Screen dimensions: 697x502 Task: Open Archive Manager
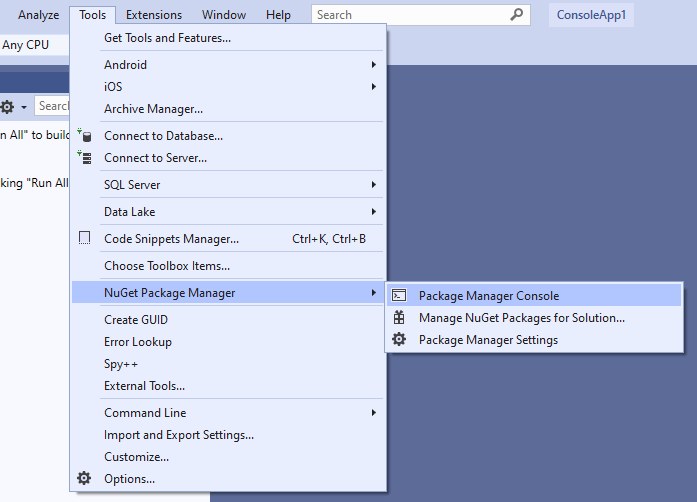228,109
